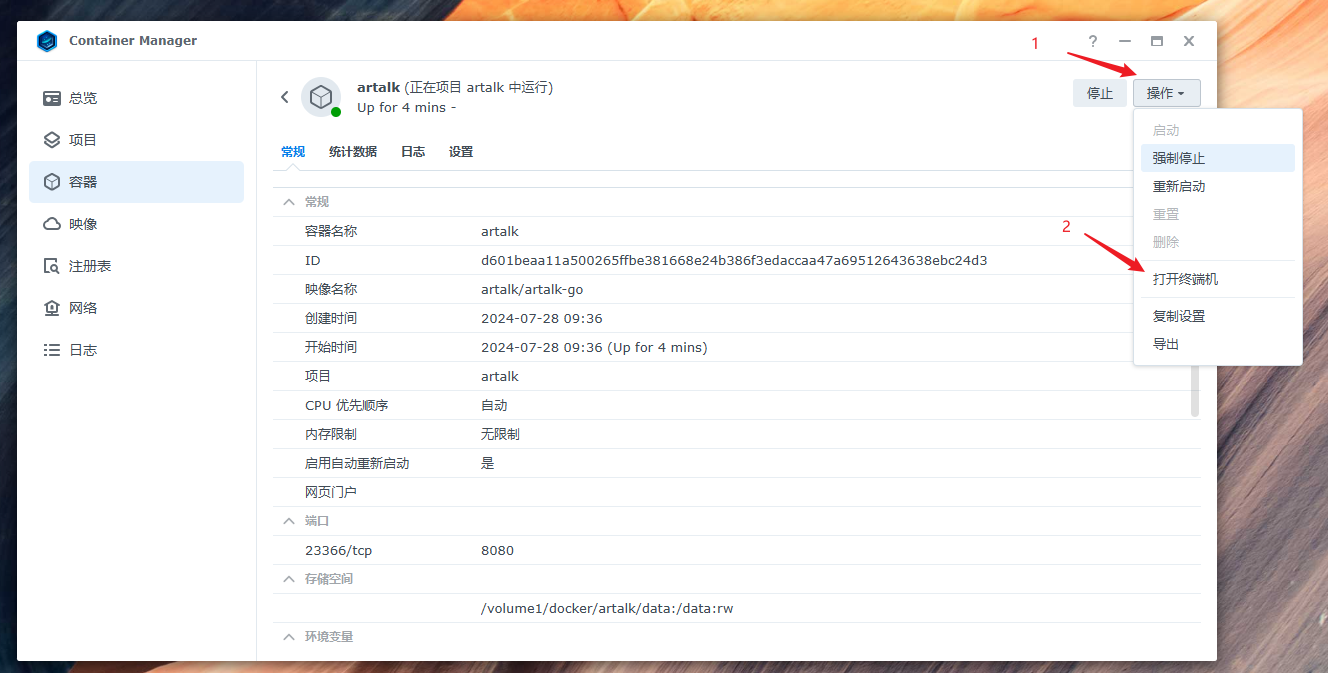
Task: Collapse the 端口 port section
Action: pos(289,521)
